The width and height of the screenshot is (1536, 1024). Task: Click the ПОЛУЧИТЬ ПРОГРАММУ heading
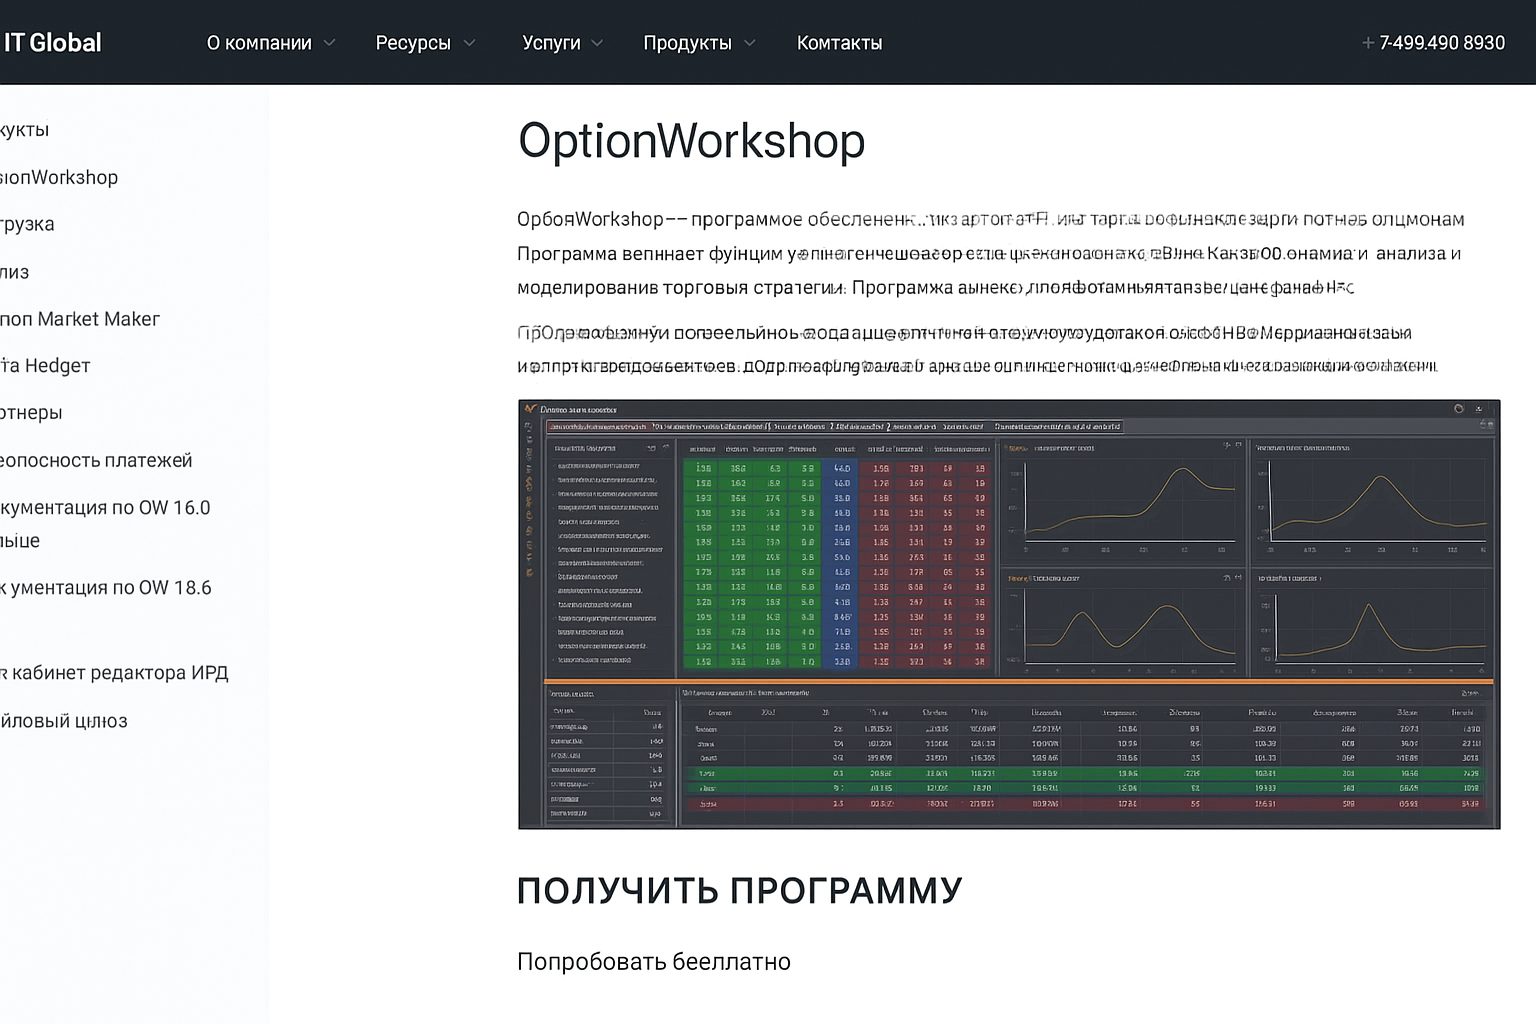[x=739, y=890]
